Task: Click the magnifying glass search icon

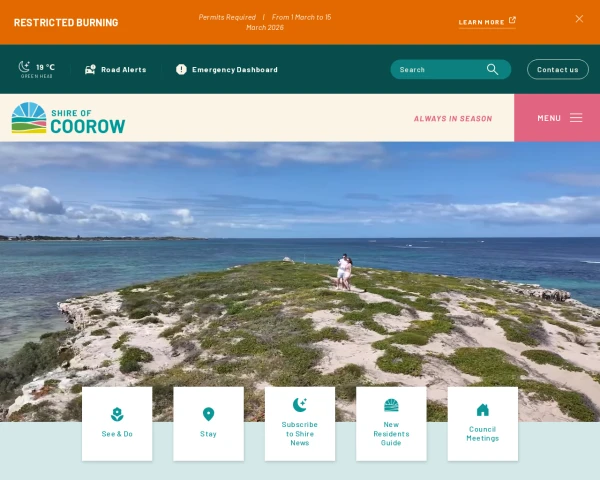Action: click(492, 69)
